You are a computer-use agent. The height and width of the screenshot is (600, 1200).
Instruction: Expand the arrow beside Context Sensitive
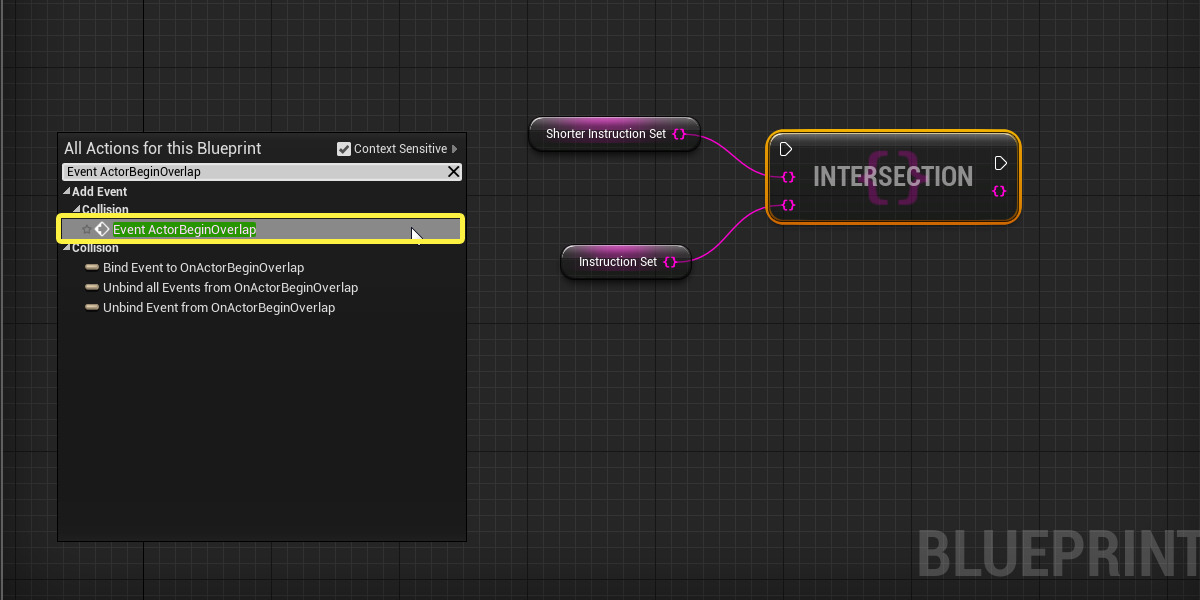tap(455, 149)
